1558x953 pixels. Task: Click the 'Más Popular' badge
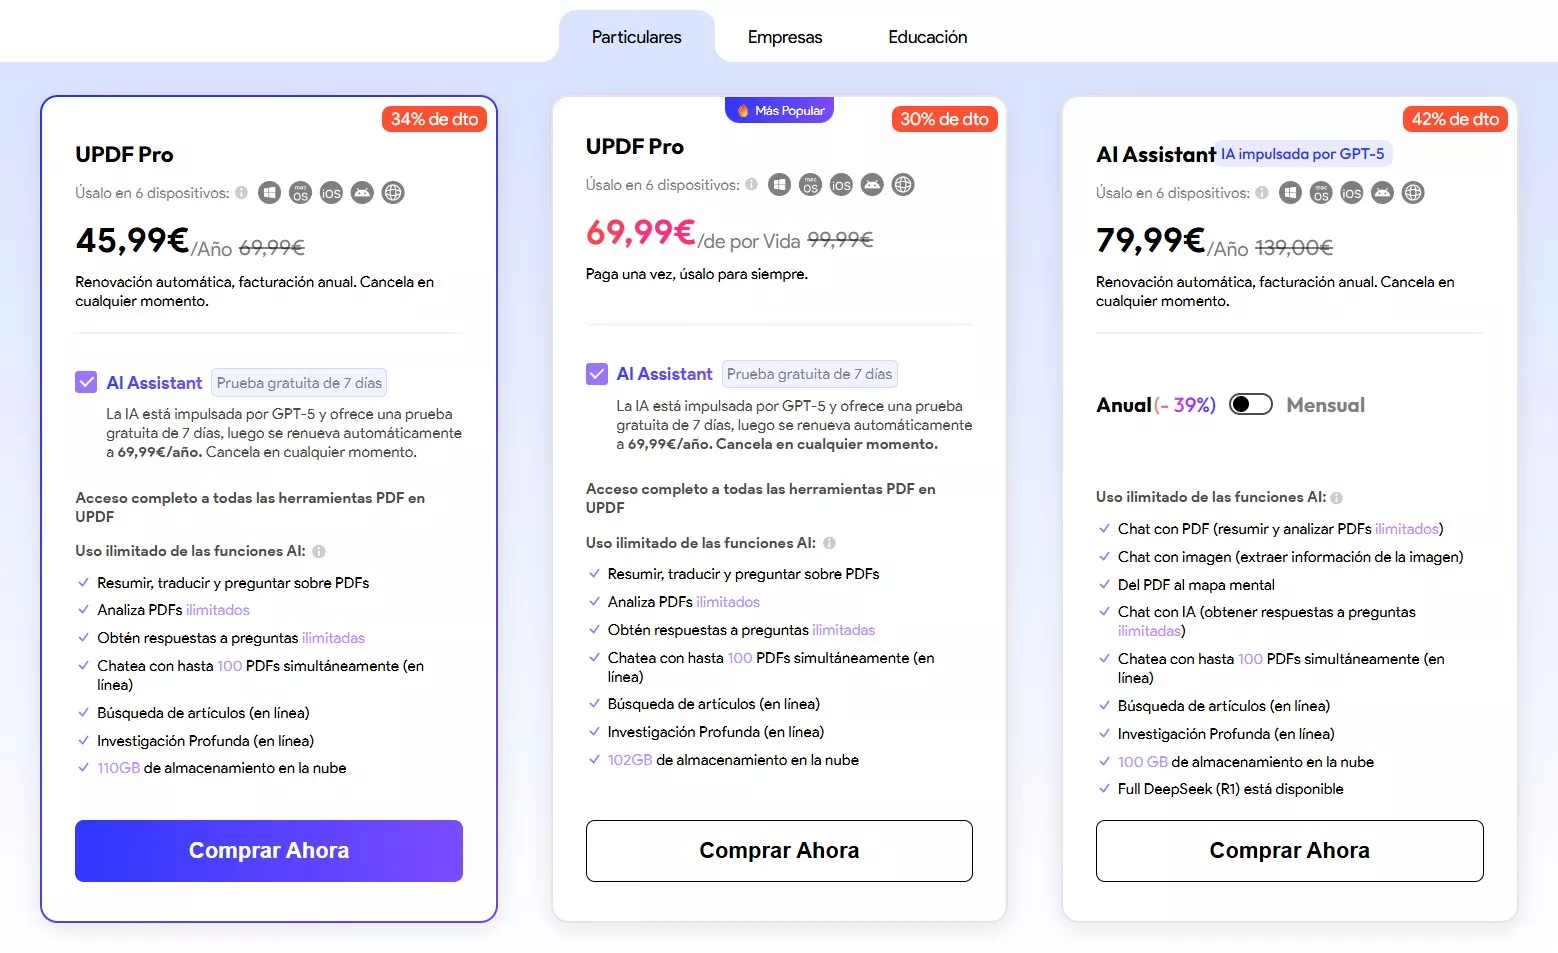pos(780,110)
